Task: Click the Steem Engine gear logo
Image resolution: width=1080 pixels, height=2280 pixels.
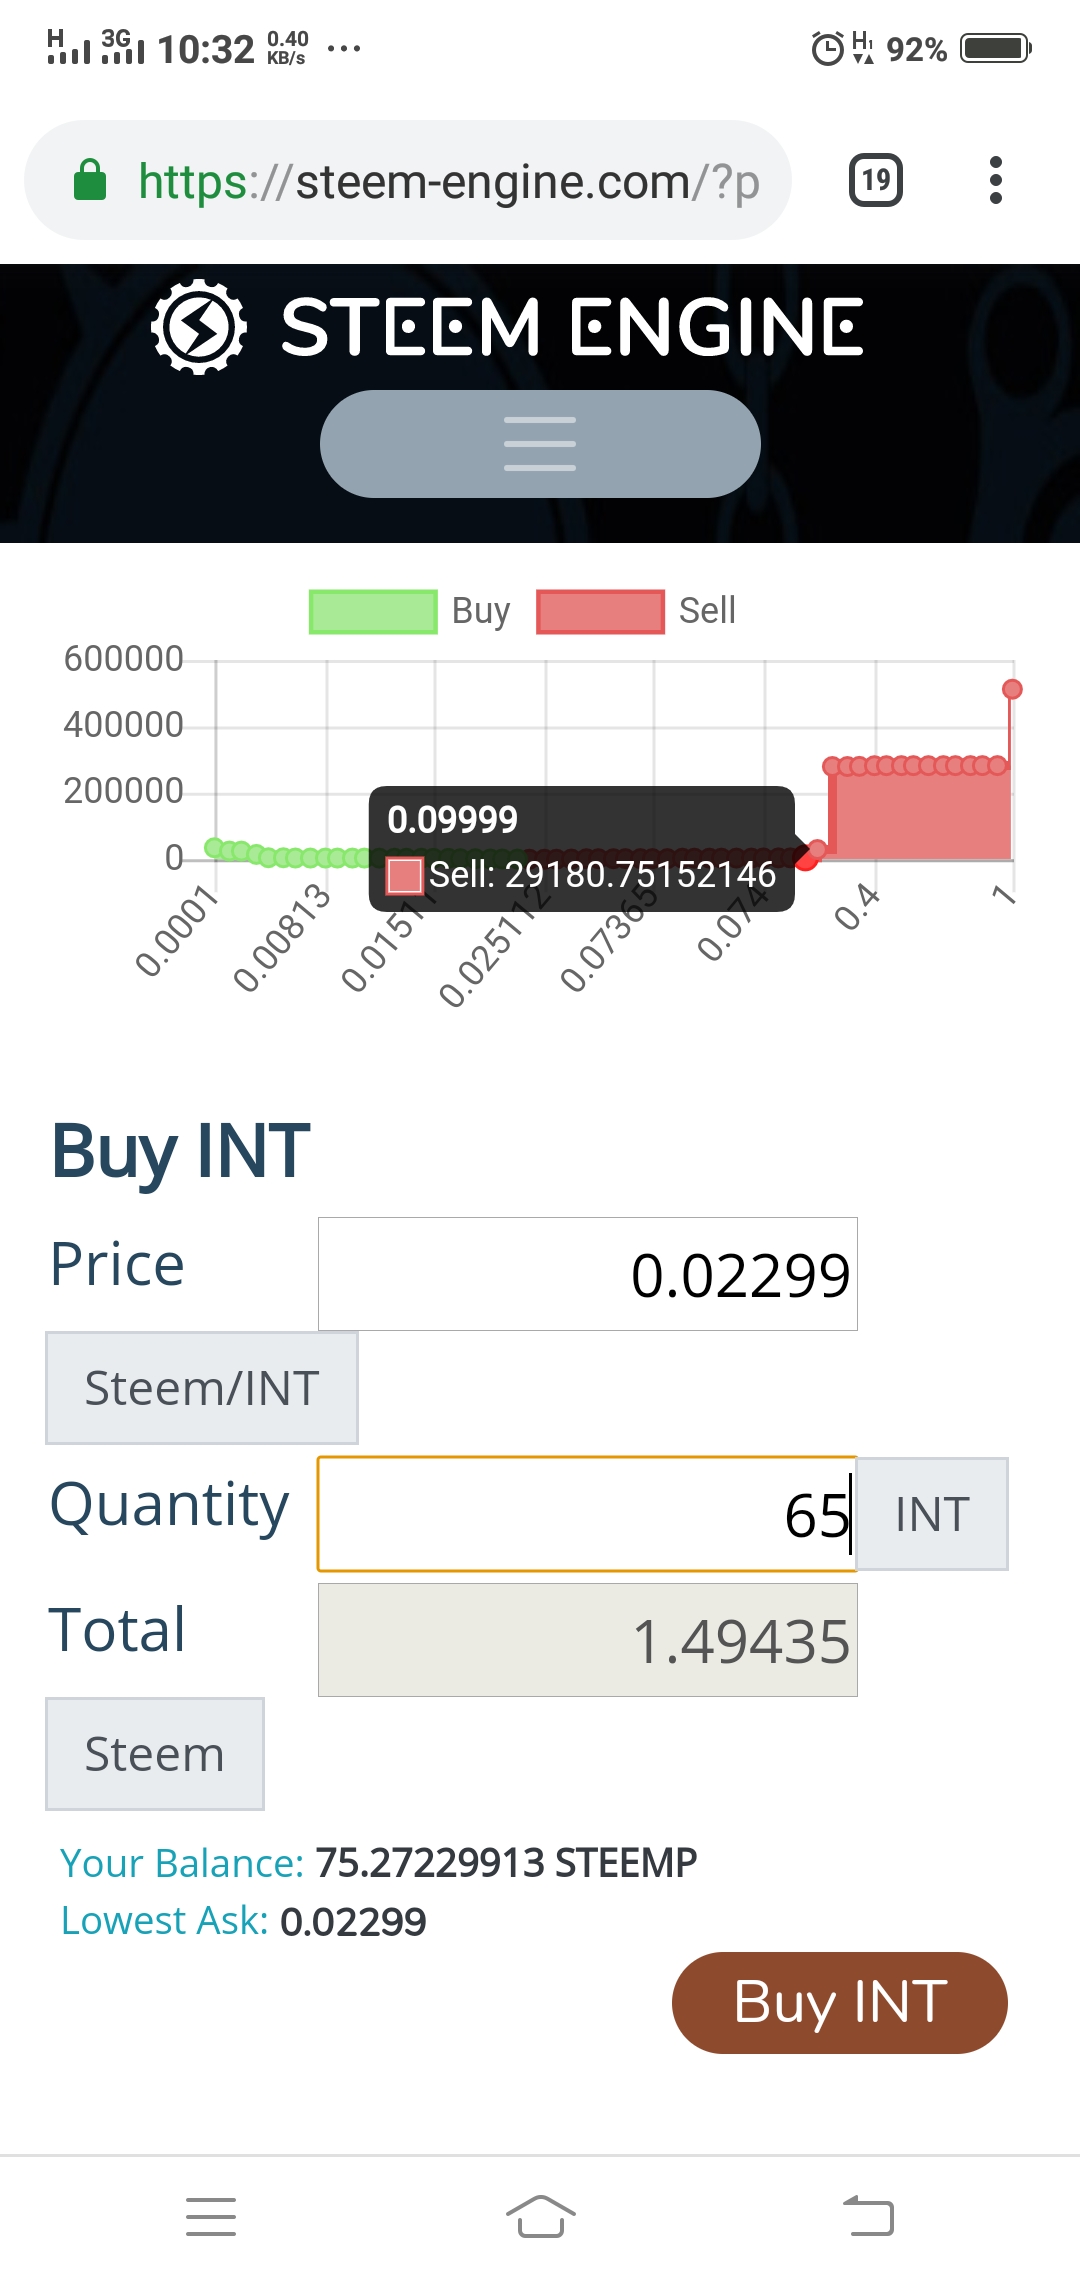Action: point(198,327)
